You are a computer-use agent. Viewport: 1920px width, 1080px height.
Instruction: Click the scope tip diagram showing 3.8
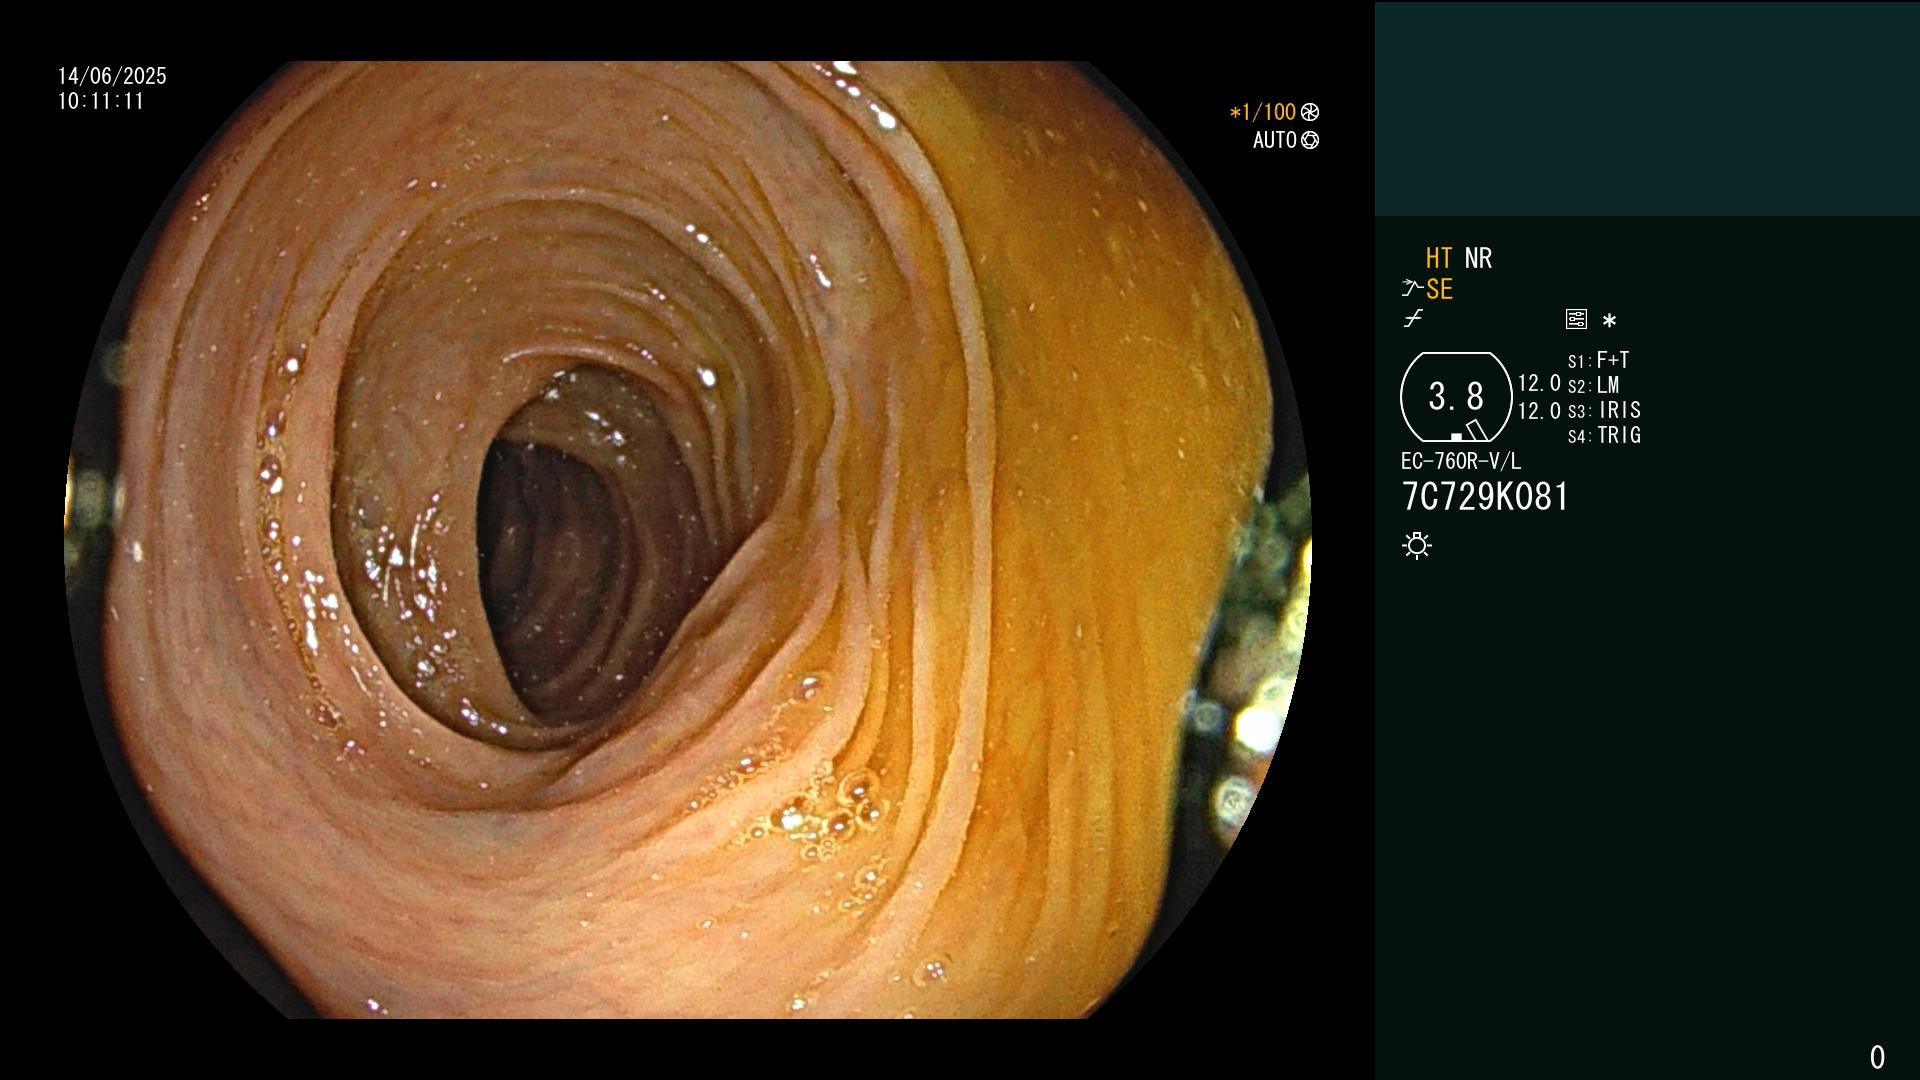(x=1456, y=397)
